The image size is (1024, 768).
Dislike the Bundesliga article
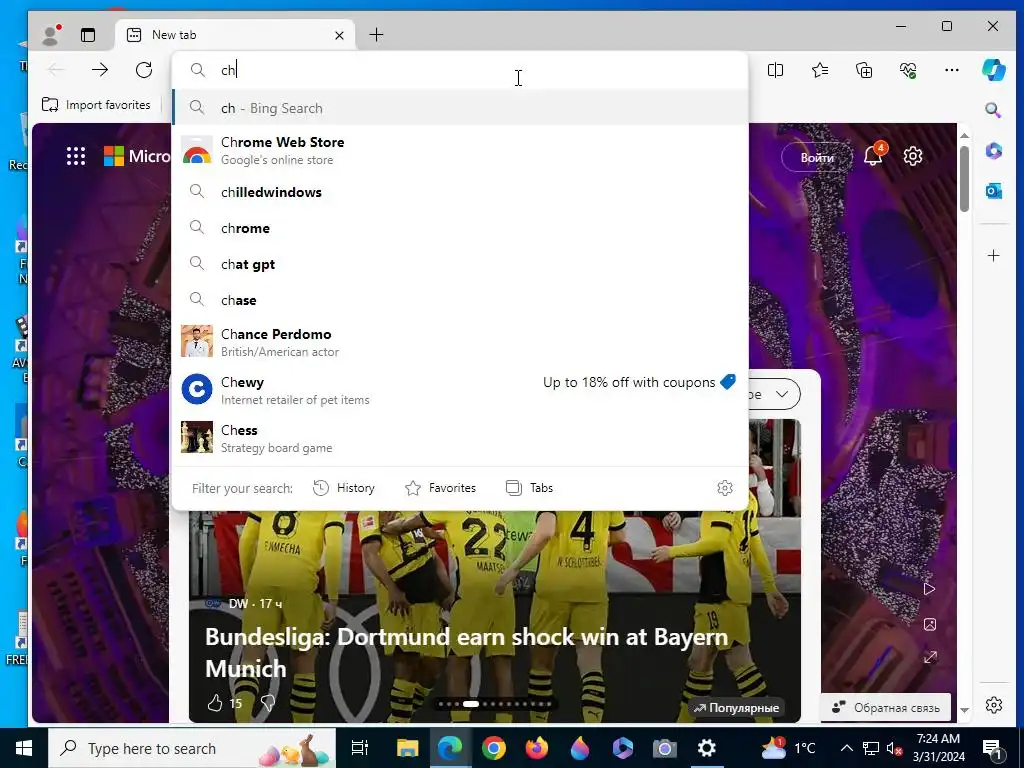(x=267, y=703)
